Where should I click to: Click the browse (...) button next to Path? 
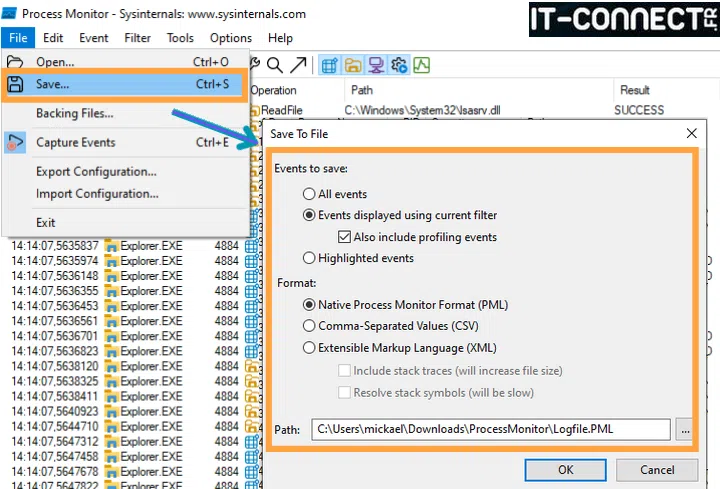685,430
